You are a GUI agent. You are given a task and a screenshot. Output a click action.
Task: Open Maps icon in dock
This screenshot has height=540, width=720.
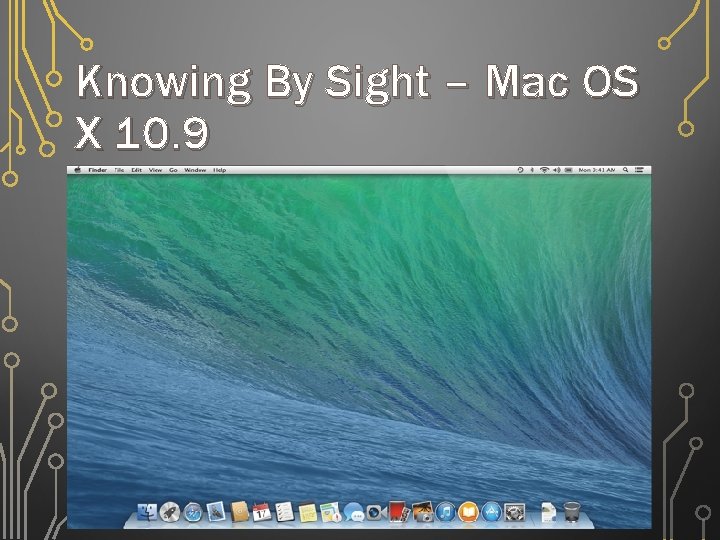click(331, 512)
